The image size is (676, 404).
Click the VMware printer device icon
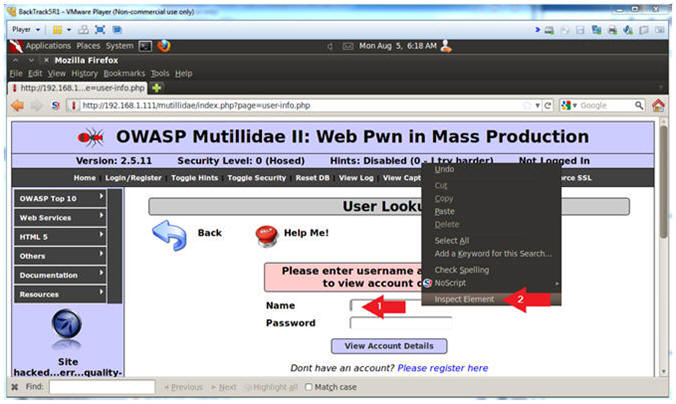click(x=612, y=30)
